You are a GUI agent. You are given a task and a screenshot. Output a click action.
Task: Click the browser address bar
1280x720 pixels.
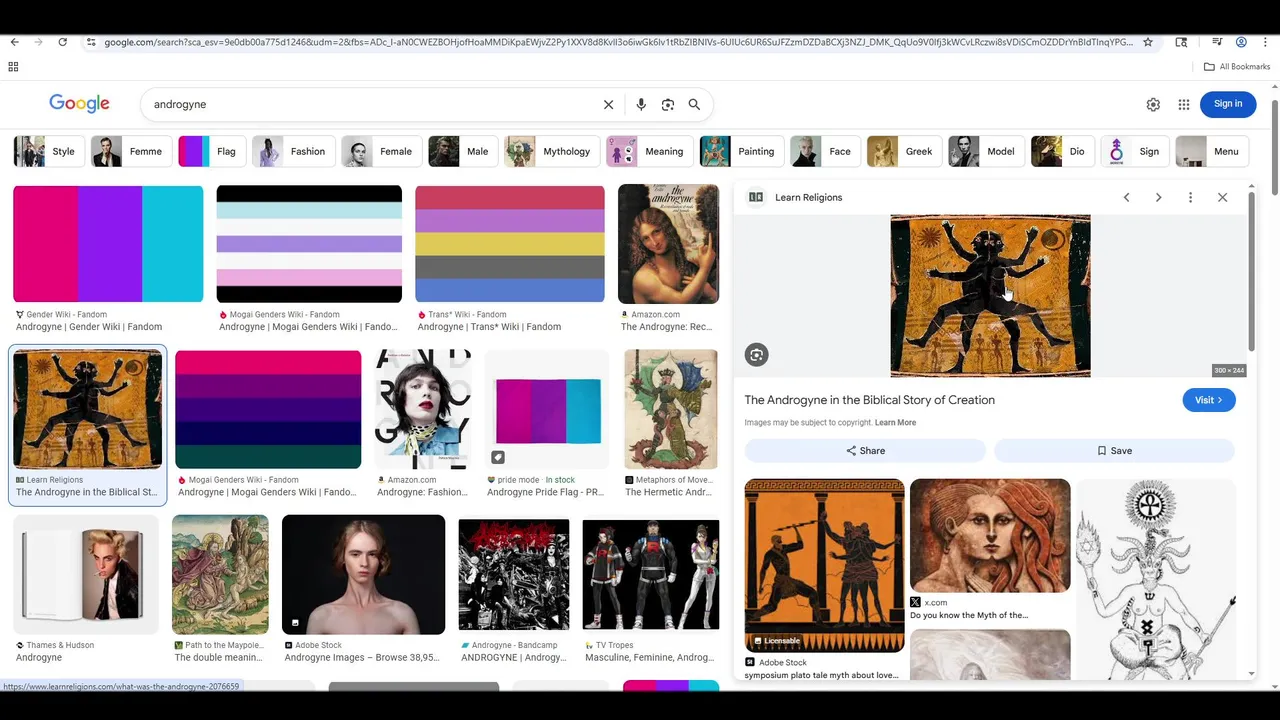[x=618, y=42]
